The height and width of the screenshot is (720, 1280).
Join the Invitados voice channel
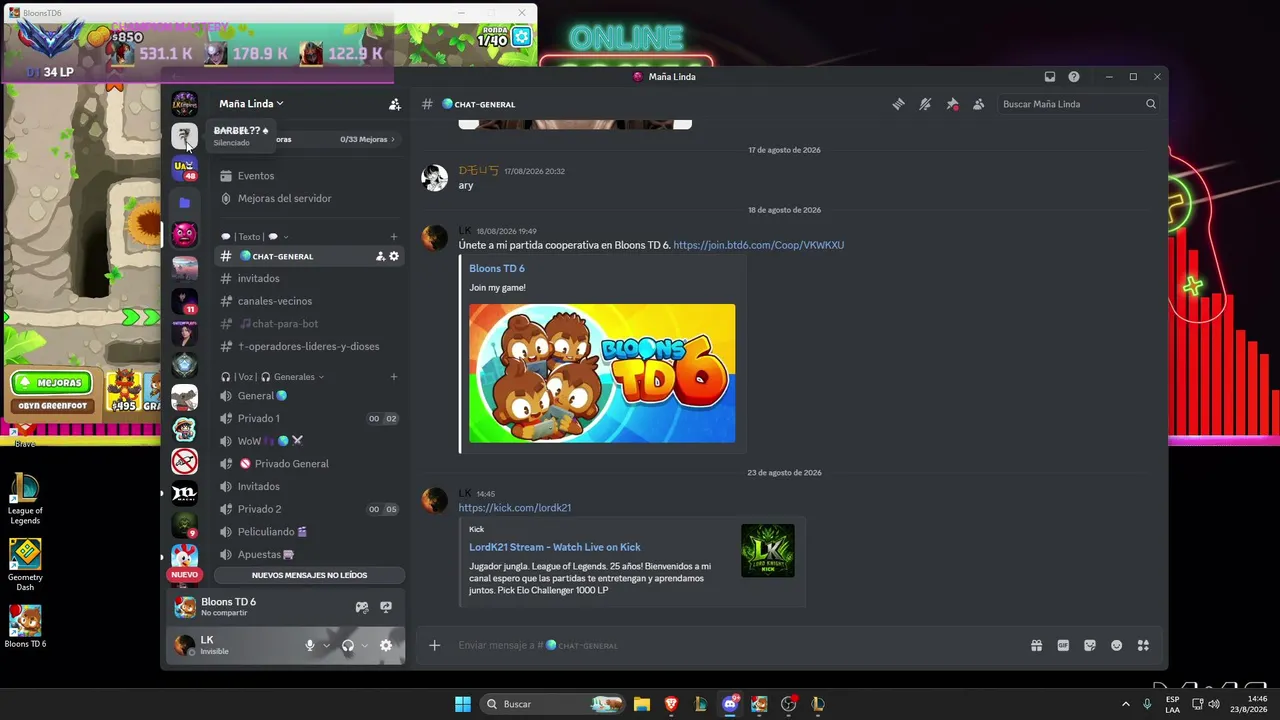click(x=310, y=486)
